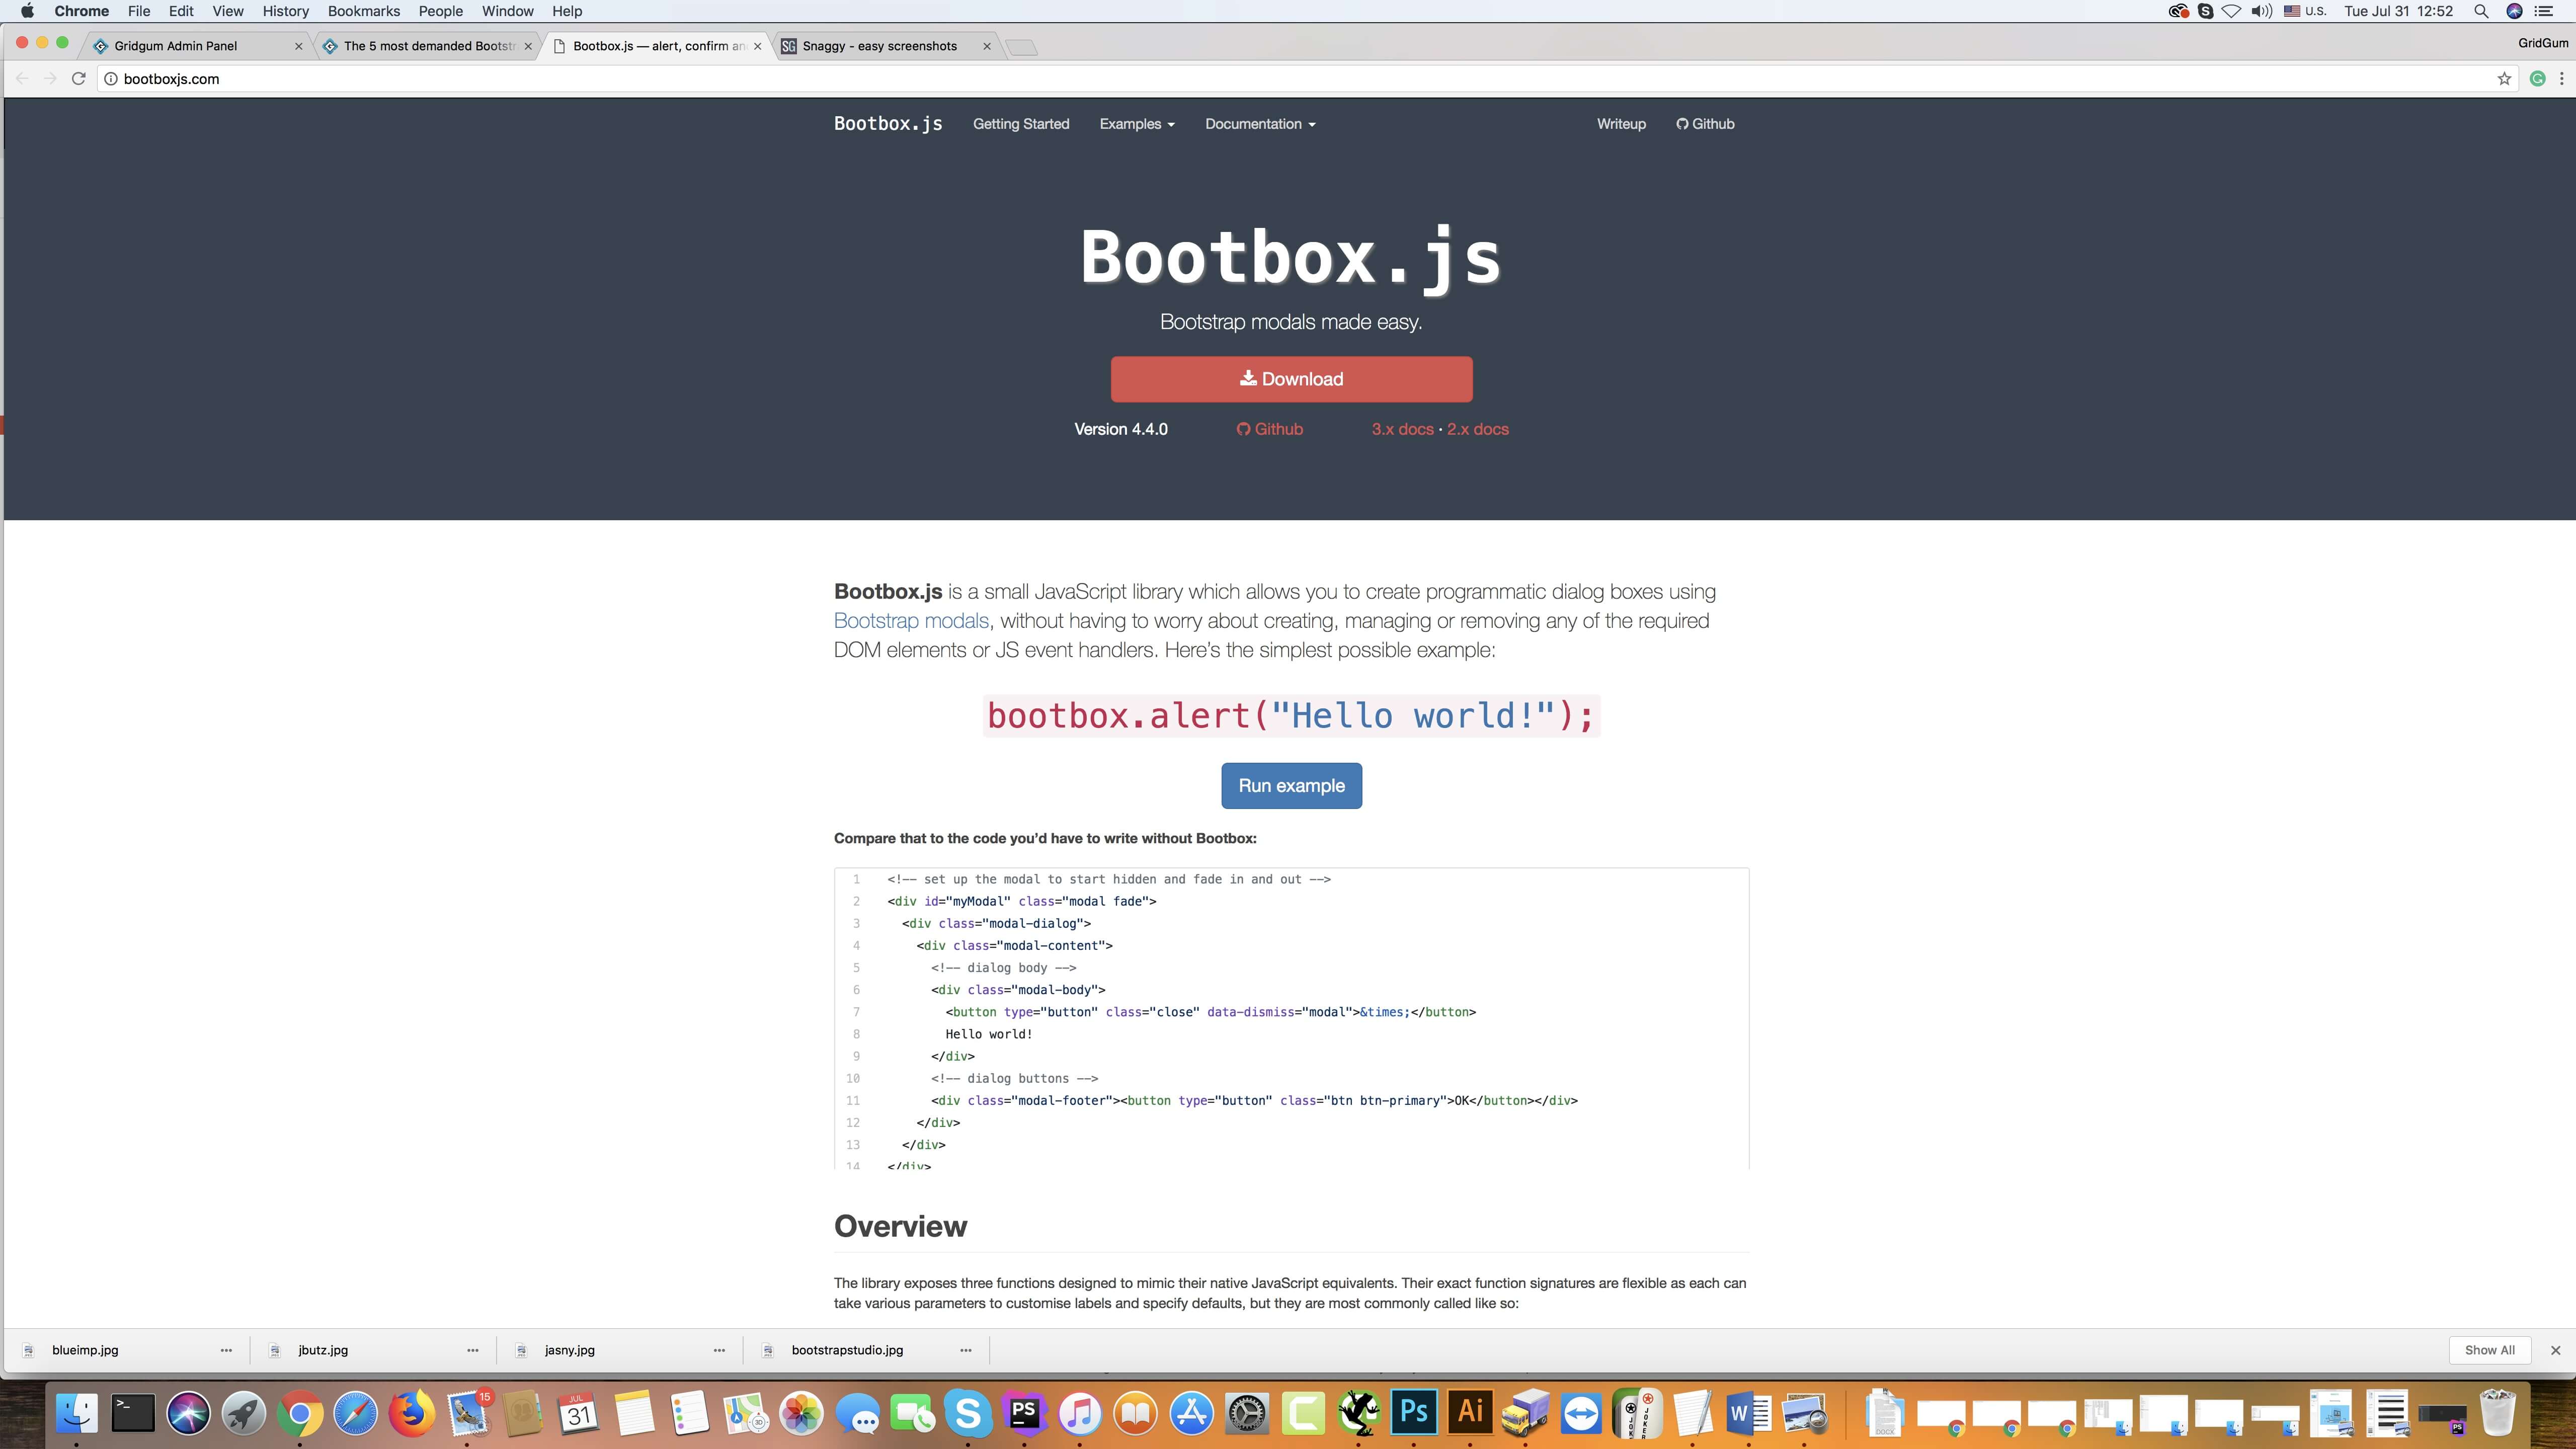The image size is (2576, 1449).
Task: Open the Trash in the dock
Action: pos(2497,1412)
